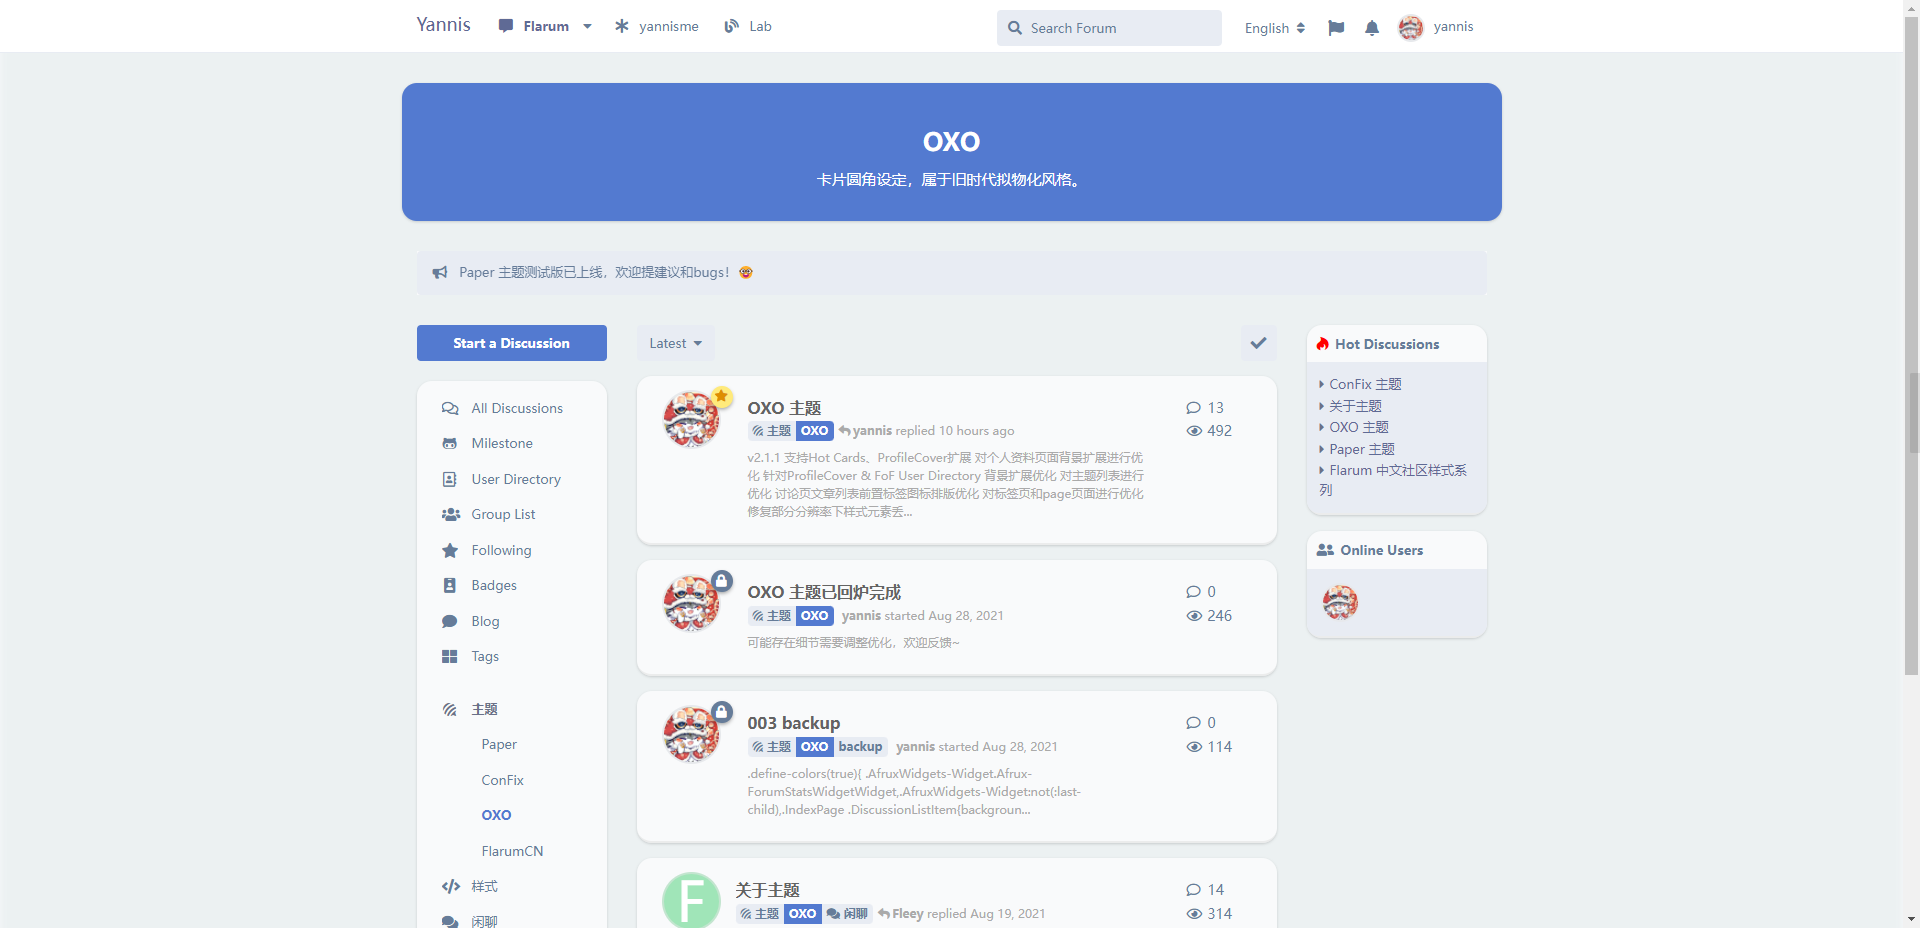This screenshot has height=928, width=1920.
Task: Click lock badge on 003 backup
Action: click(x=722, y=711)
